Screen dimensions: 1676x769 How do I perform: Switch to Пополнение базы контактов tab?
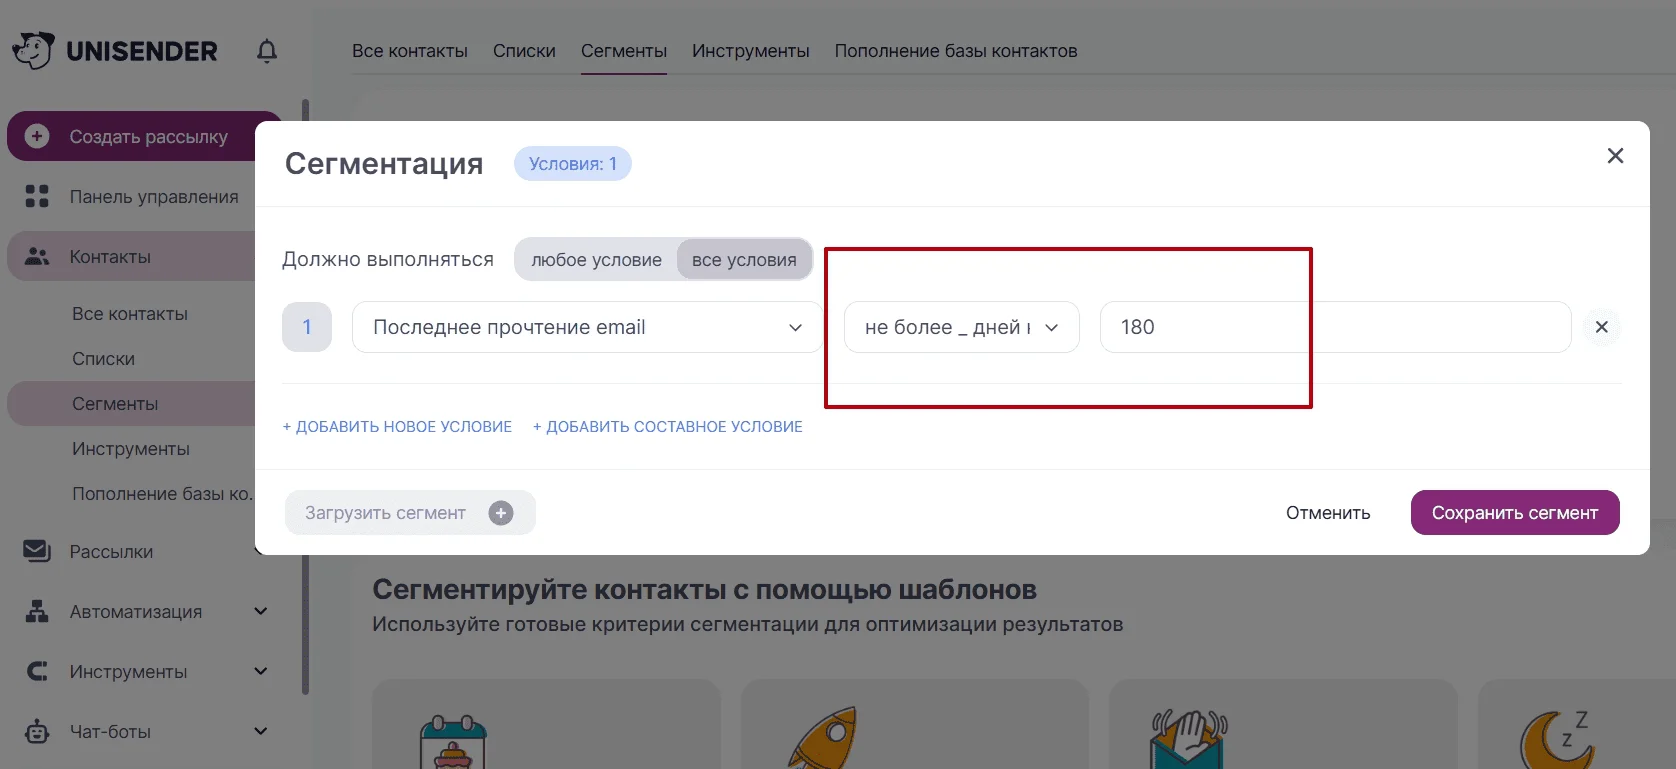(956, 51)
